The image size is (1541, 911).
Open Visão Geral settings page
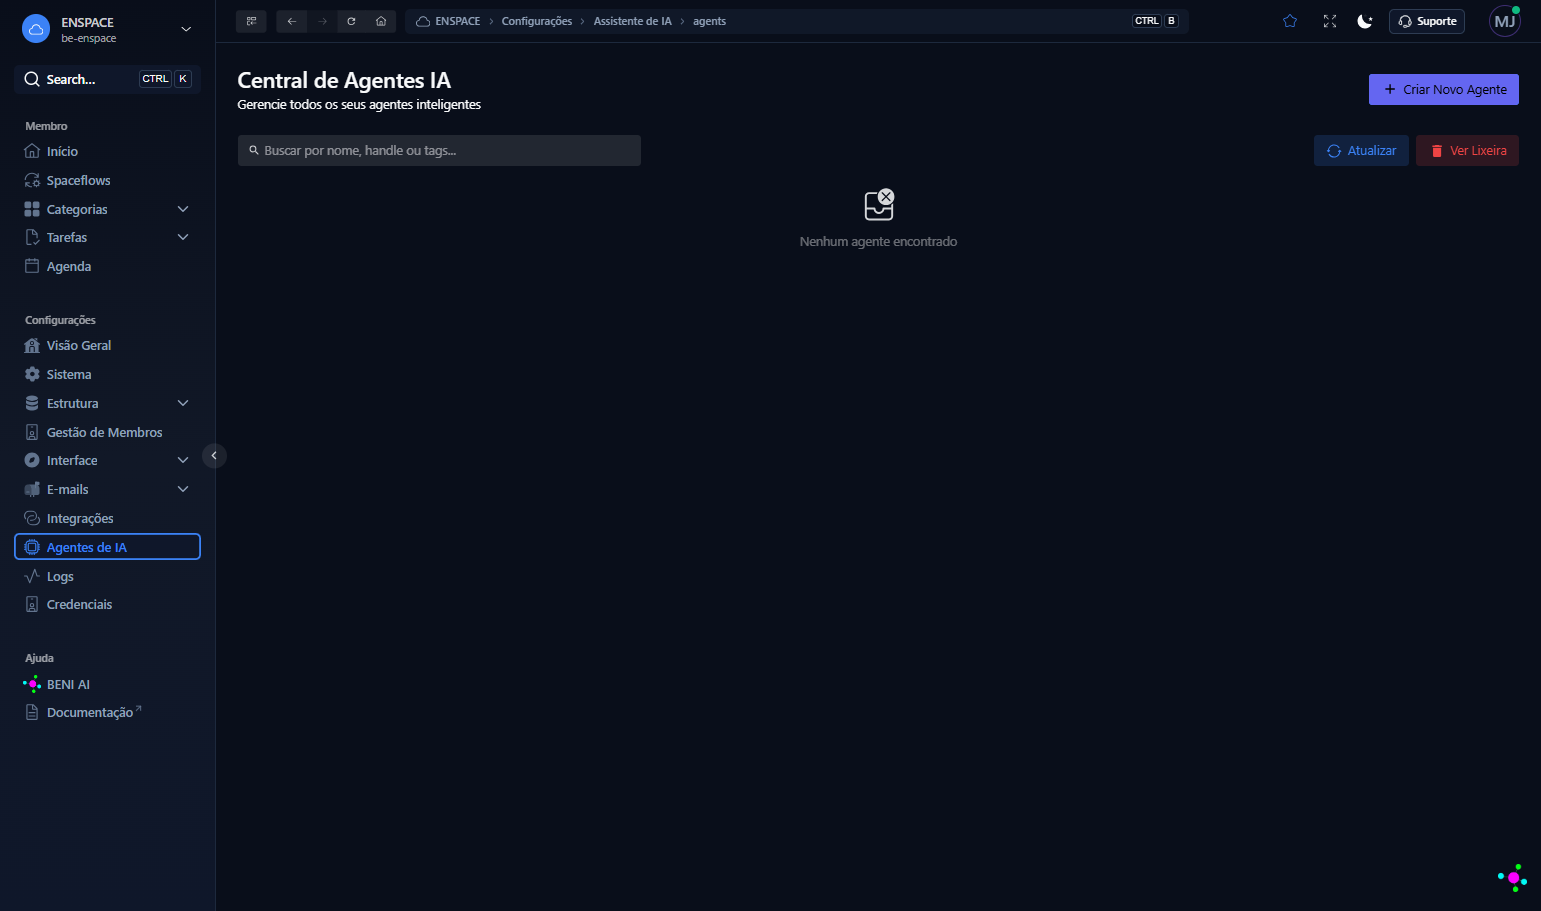click(x=107, y=345)
